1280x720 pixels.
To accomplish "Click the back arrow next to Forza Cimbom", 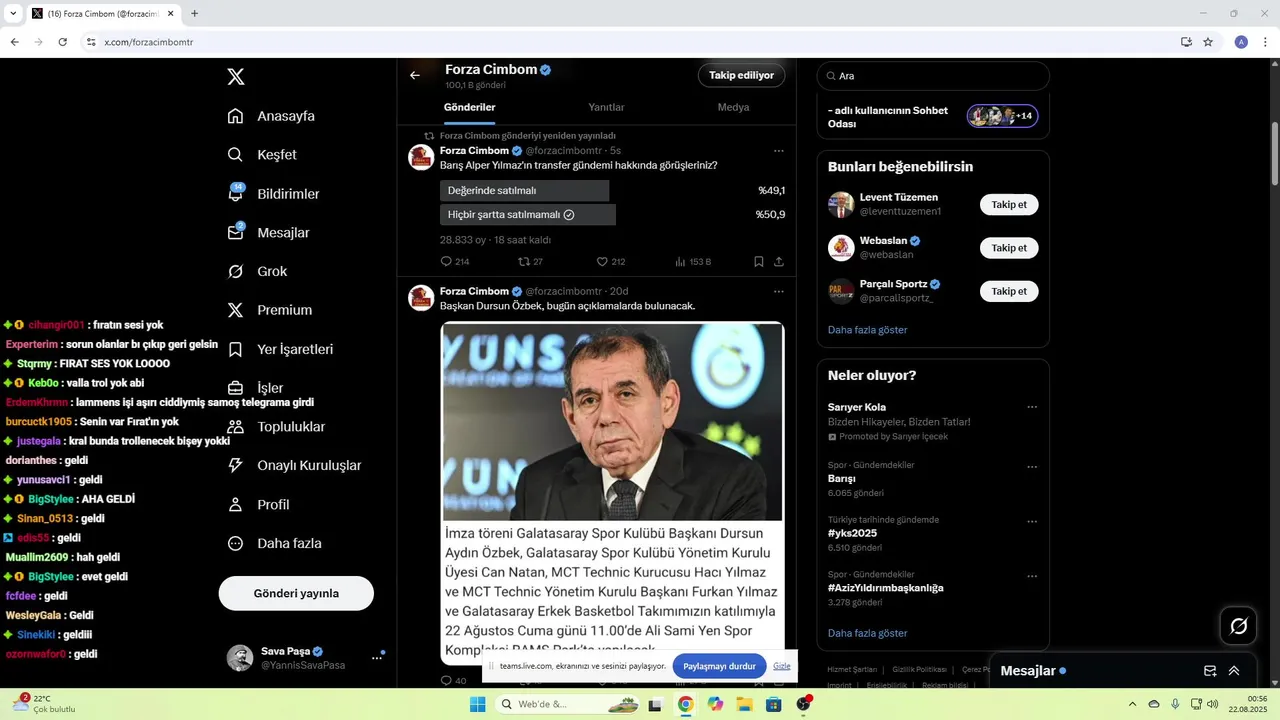I will tap(415, 75).
